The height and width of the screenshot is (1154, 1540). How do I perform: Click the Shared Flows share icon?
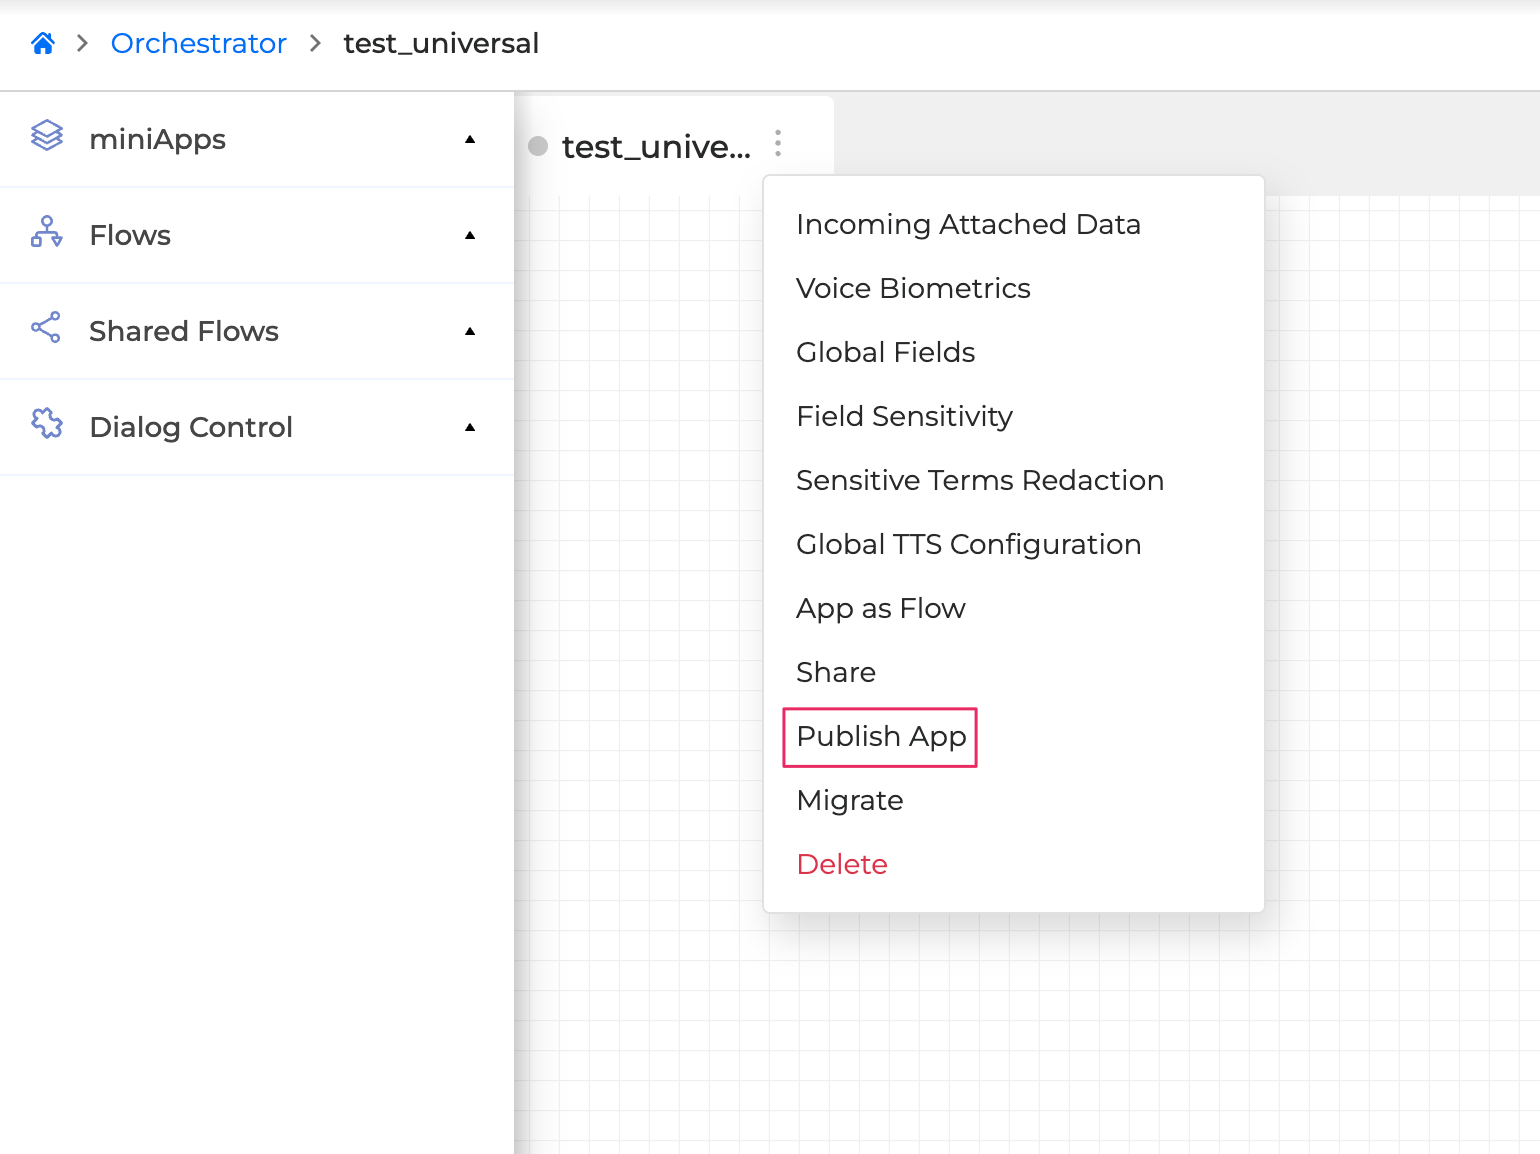click(x=46, y=331)
